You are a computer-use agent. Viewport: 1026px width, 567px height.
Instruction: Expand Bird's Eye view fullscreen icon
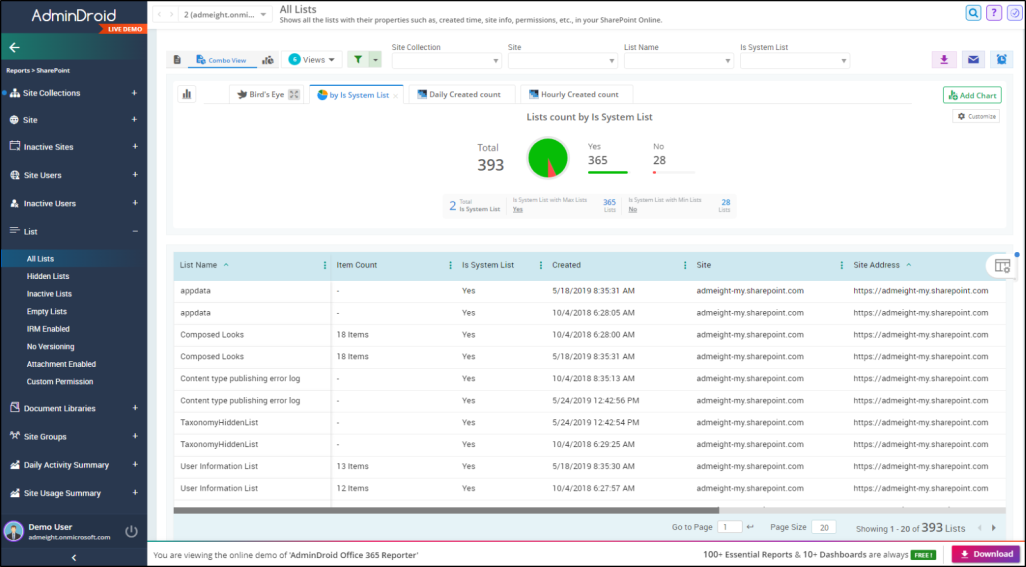(294, 95)
